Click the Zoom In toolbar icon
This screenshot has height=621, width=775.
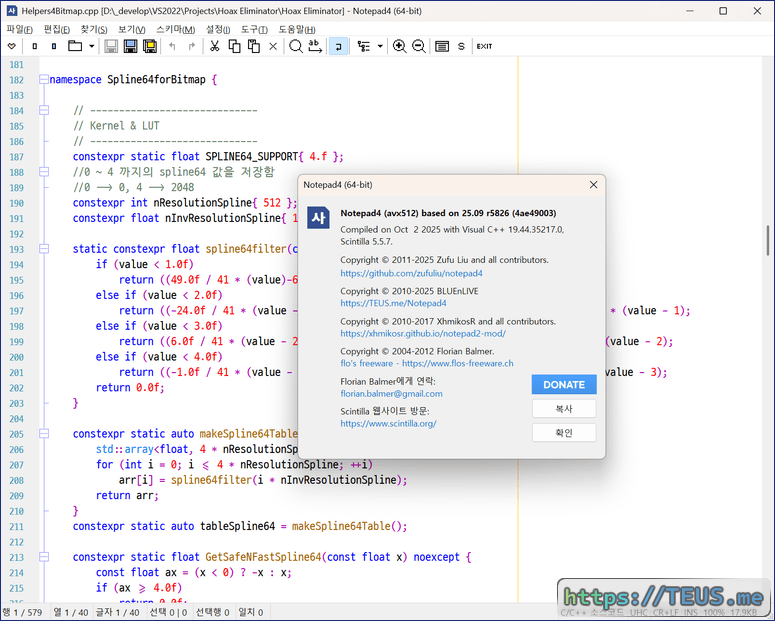pyautogui.click(x=400, y=46)
